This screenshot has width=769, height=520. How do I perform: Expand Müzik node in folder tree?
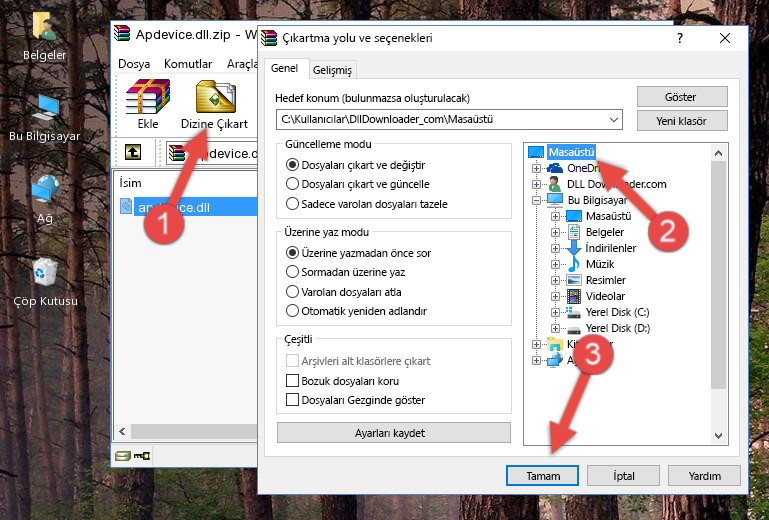[x=555, y=264]
